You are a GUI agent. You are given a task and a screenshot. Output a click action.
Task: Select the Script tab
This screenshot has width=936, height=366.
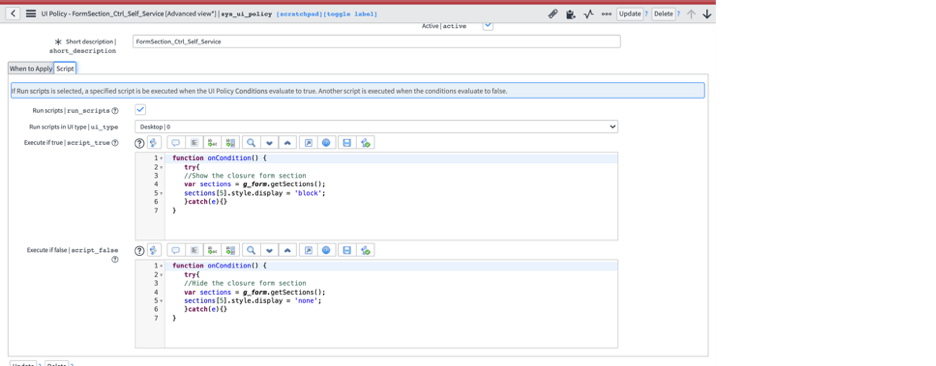65,69
